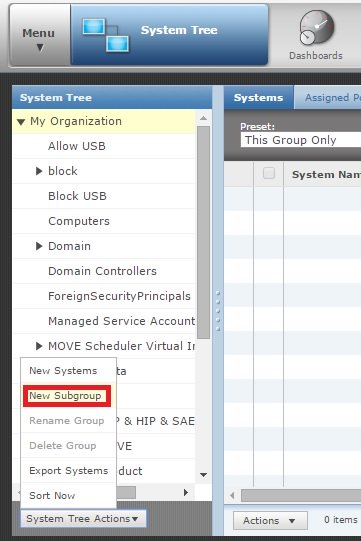The width and height of the screenshot is (361, 541).
Task: Click the My Organization root label
Action: pyautogui.click(x=76, y=121)
